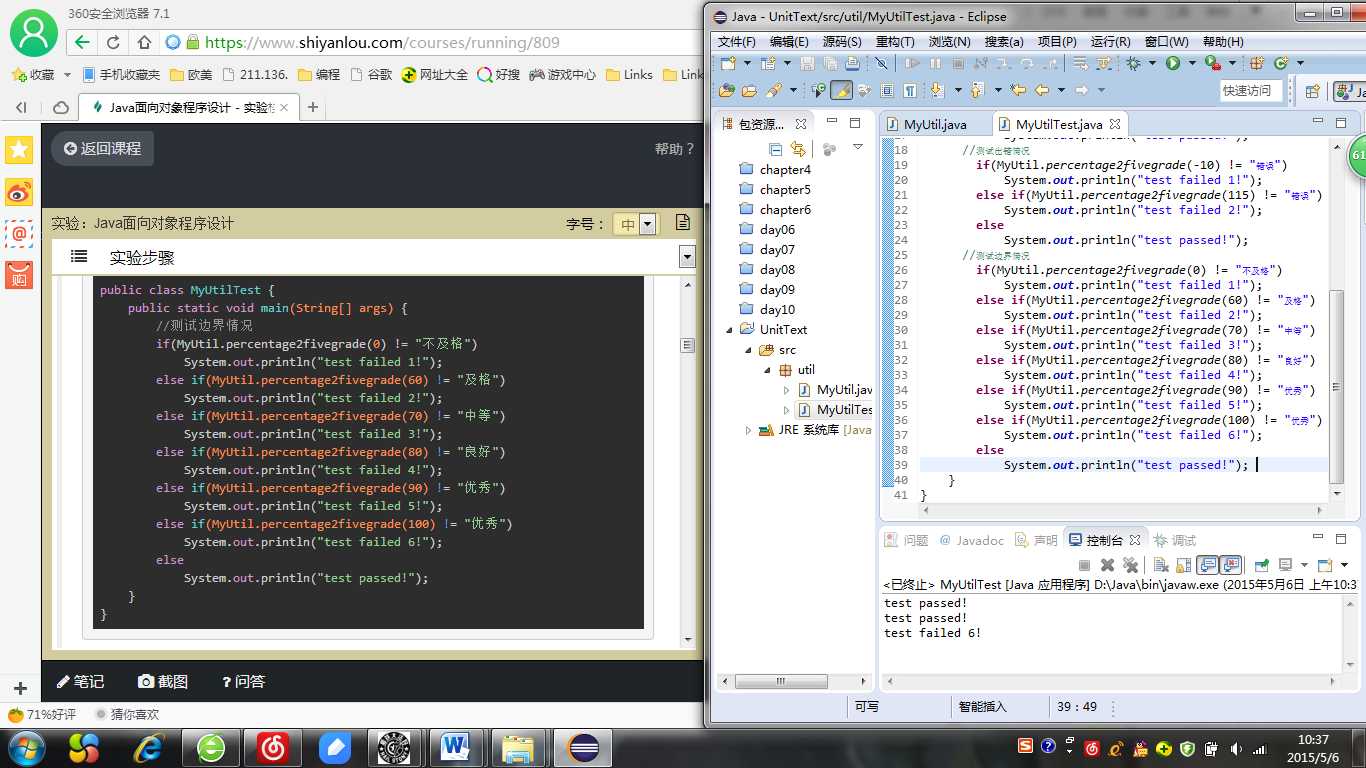1366x768 pixels.
Task: Open Run button dropdown arrow in Eclipse
Action: click(1191, 63)
